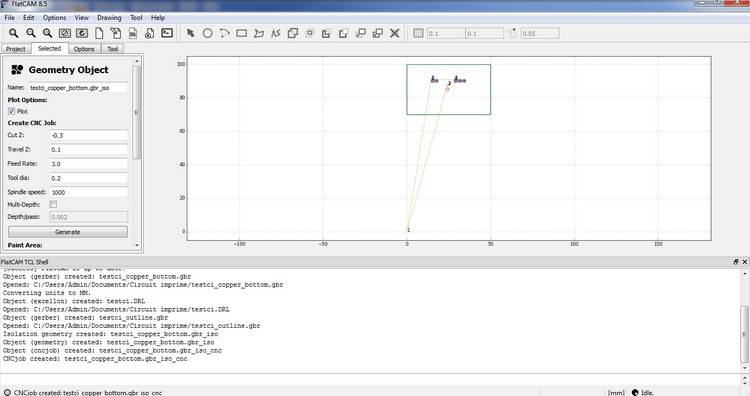Uncheck the Plot checkbox

tap(11, 111)
